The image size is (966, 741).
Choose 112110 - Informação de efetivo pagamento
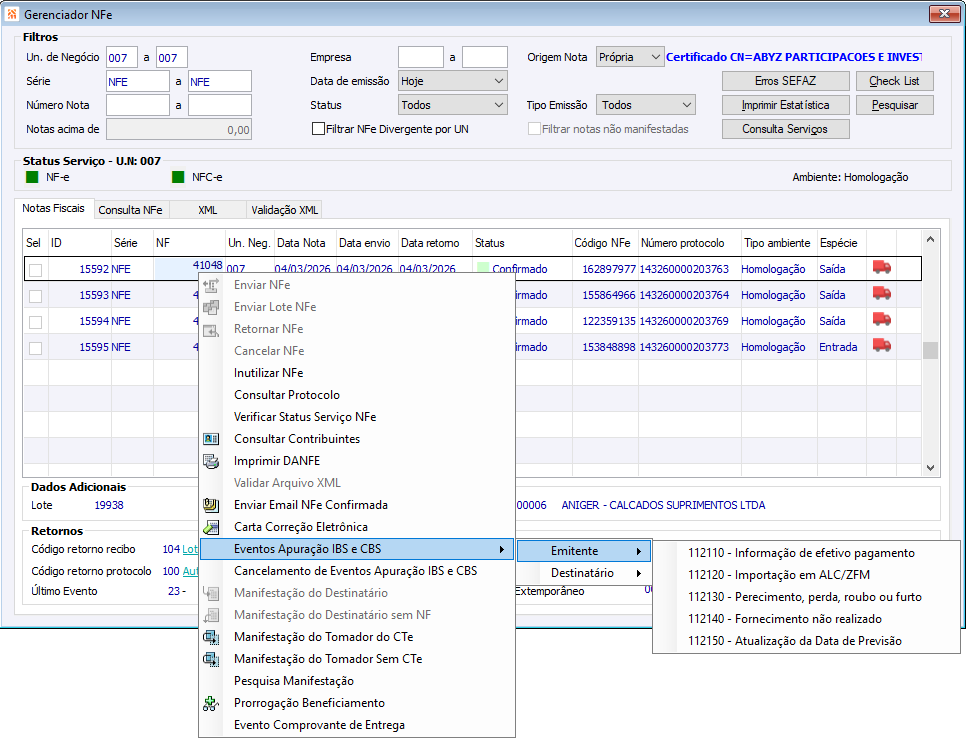pos(800,553)
